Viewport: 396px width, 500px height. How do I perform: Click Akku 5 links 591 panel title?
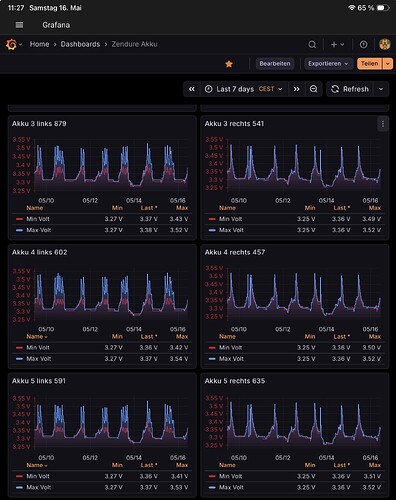pyautogui.click(x=39, y=381)
